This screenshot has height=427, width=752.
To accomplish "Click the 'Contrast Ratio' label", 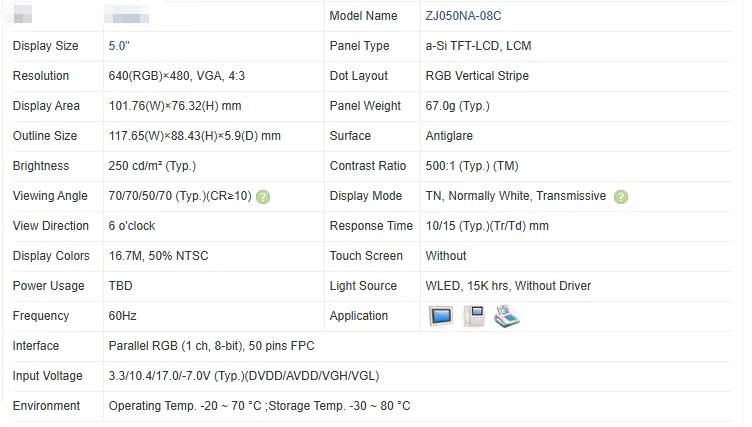I will (x=368, y=166).
